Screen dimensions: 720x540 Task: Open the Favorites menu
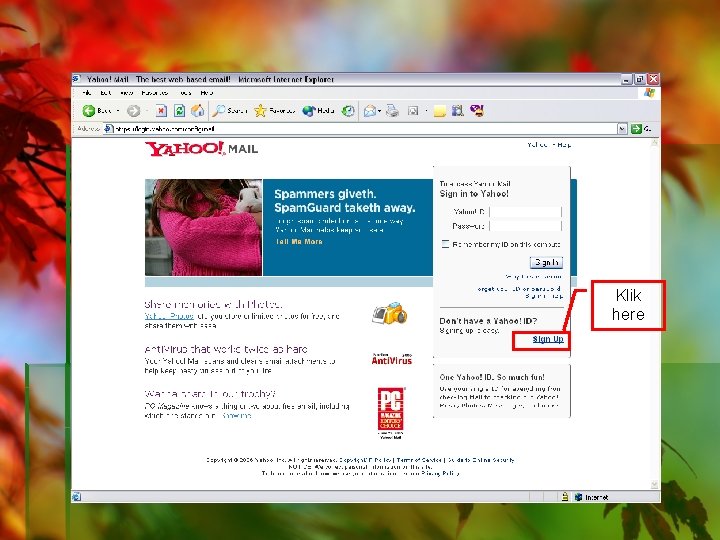[155, 93]
